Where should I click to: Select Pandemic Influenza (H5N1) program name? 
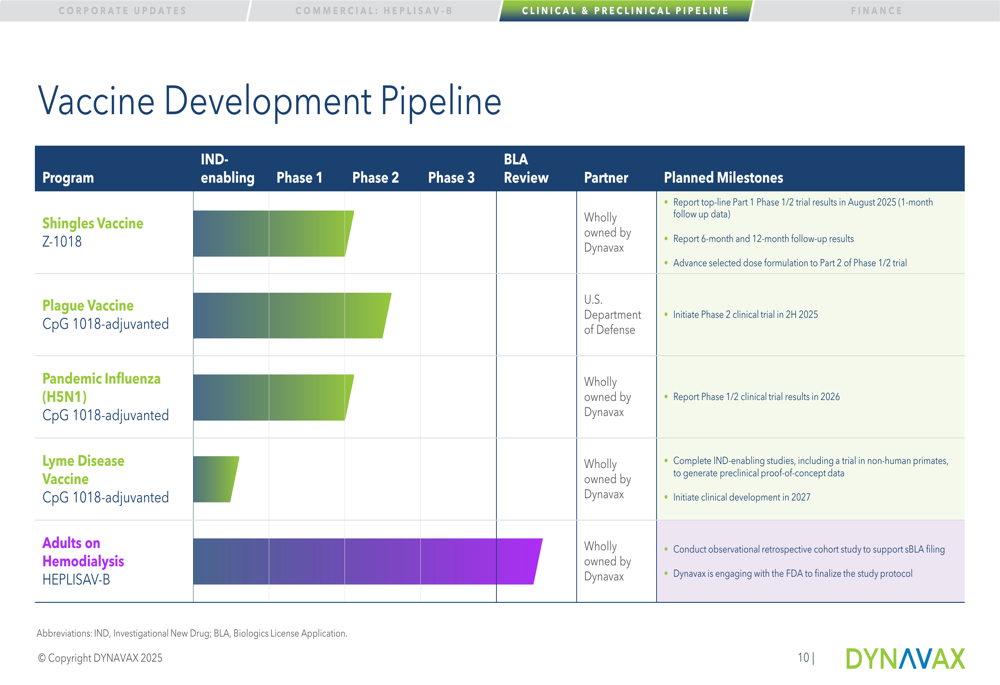[101, 387]
